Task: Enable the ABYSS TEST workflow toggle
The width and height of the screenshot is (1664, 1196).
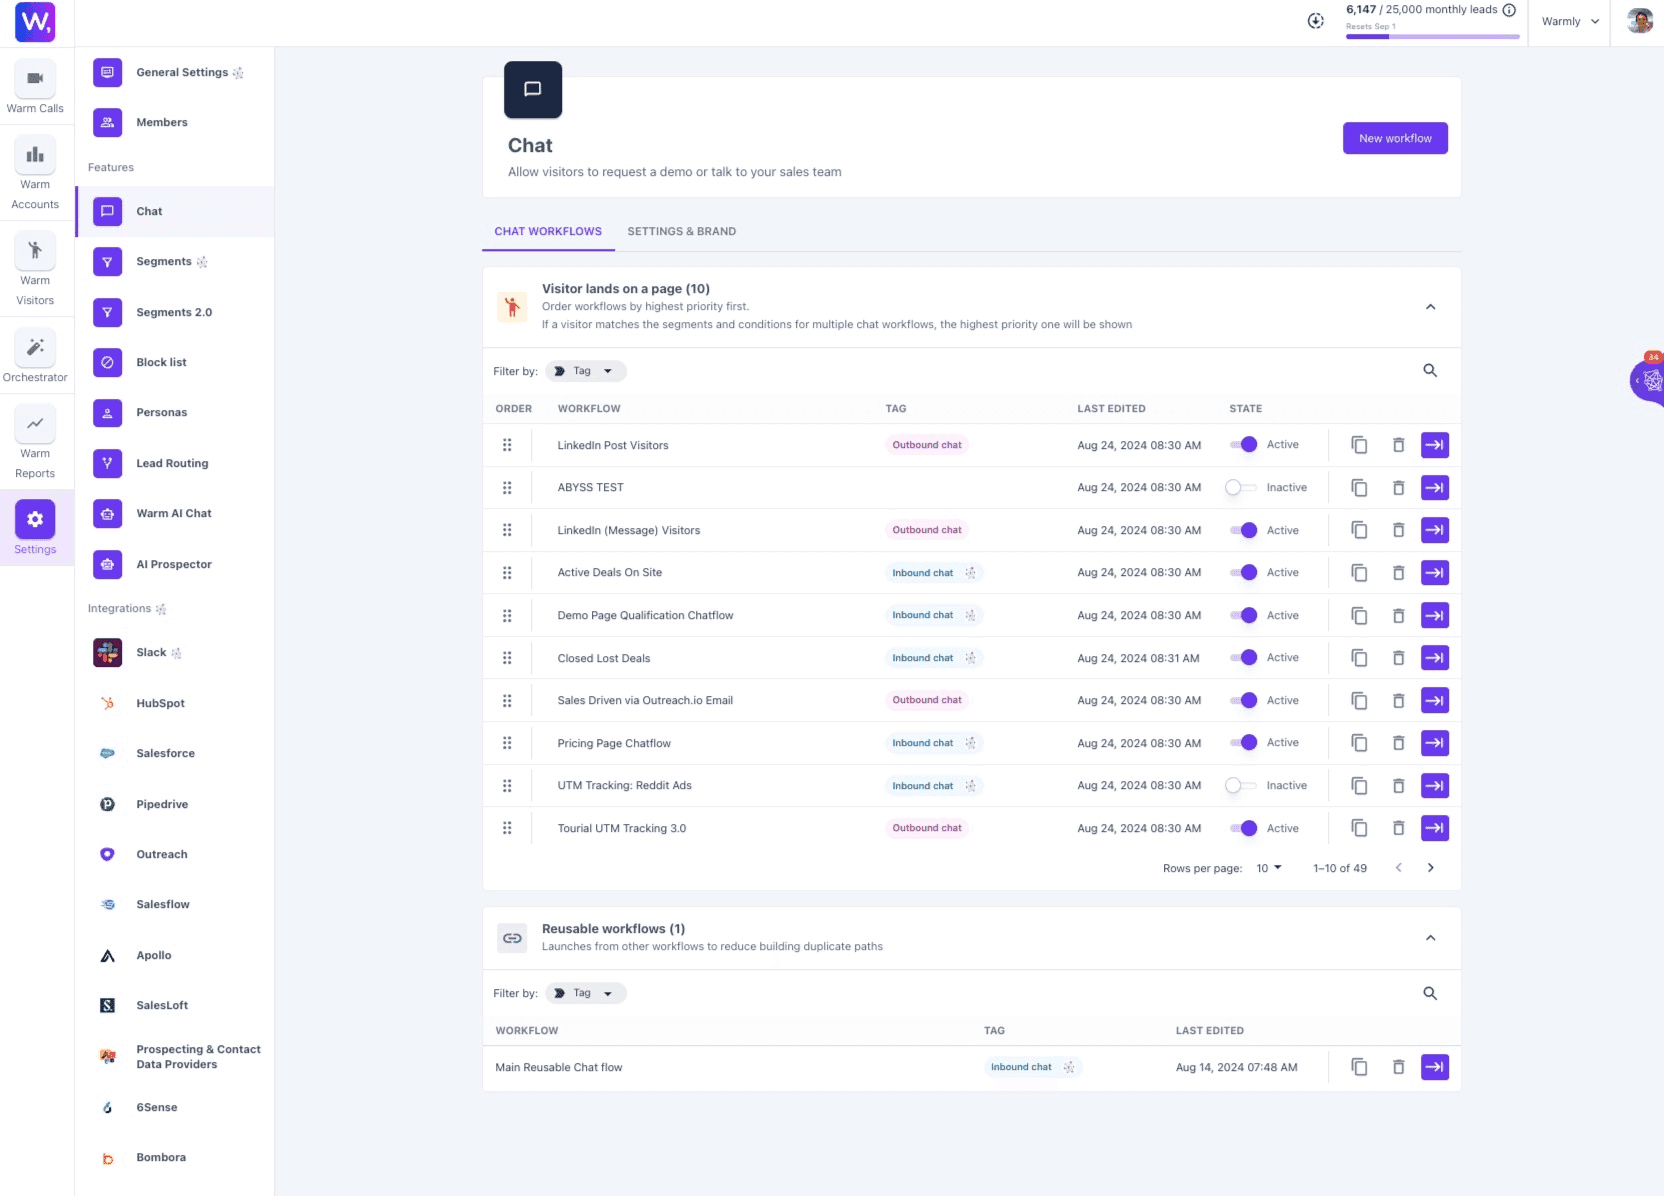Action: tap(1241, 488)
